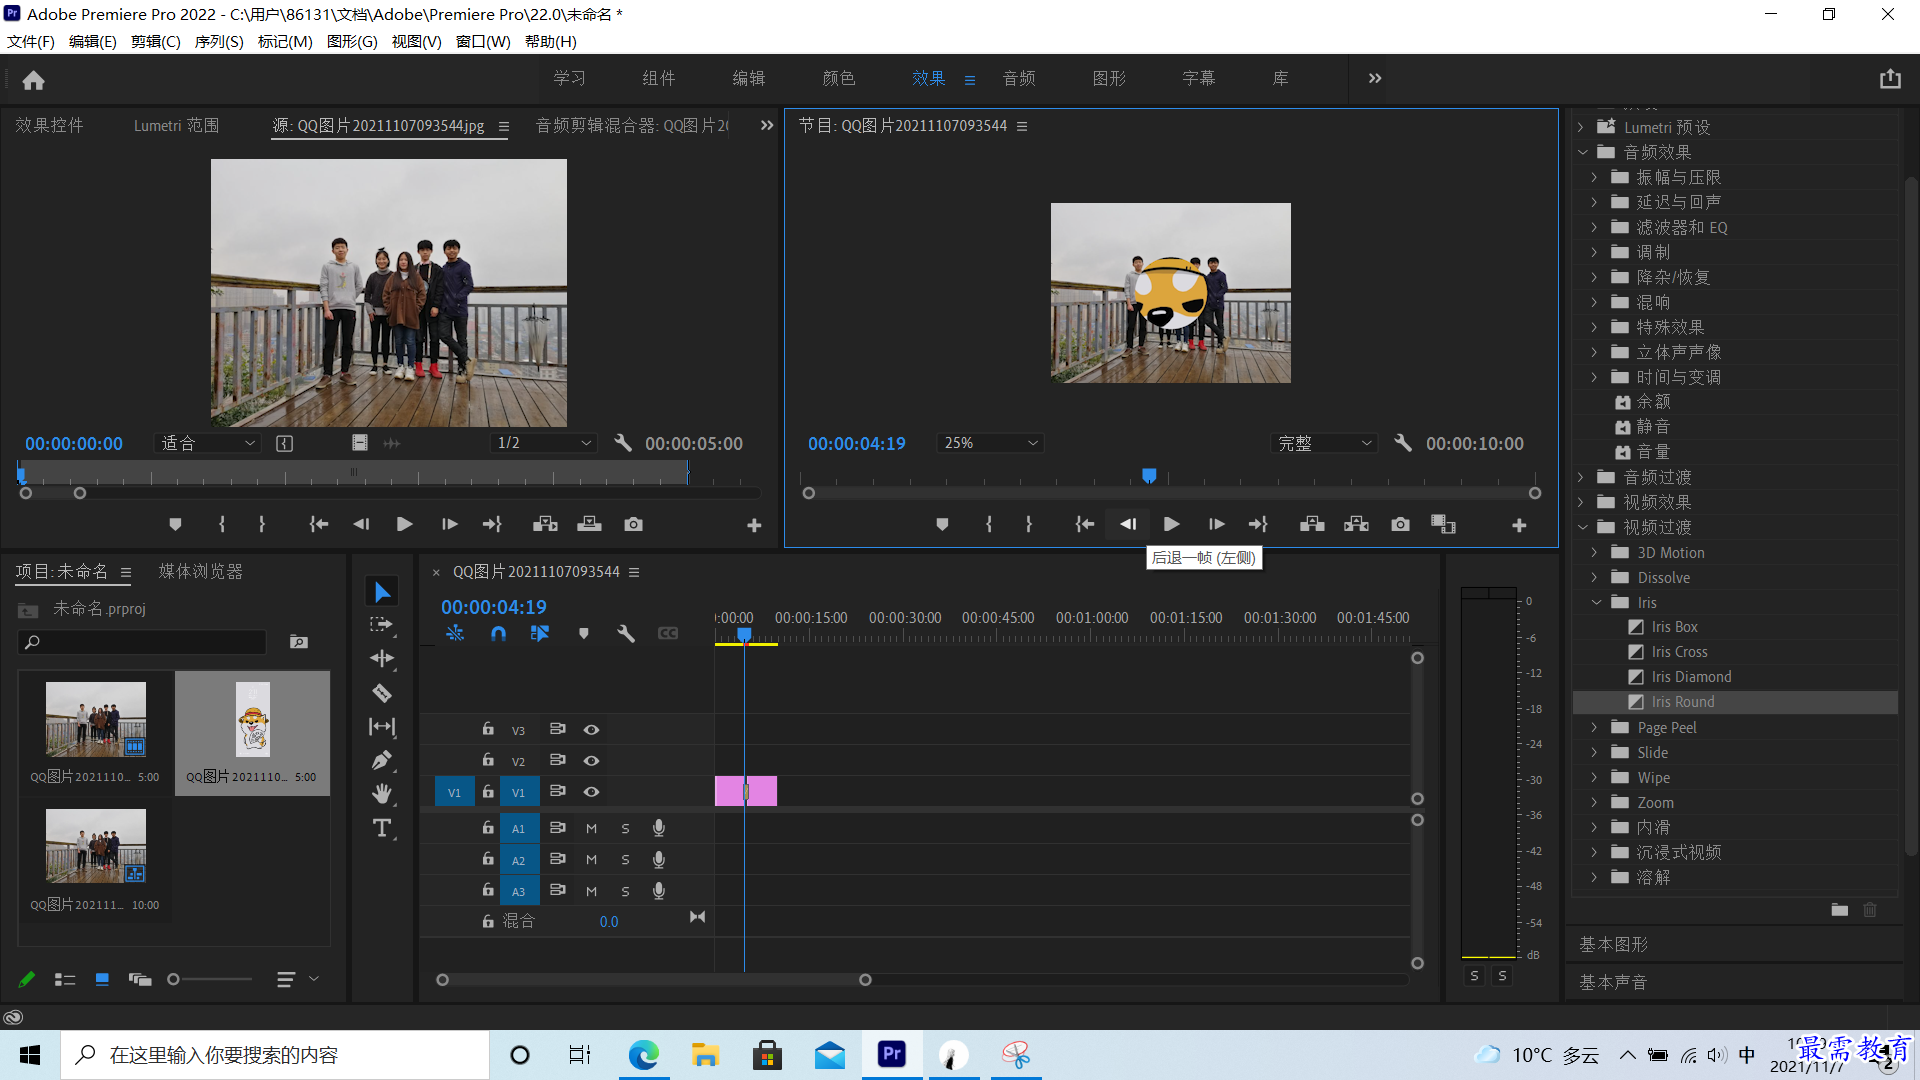Select the Hand tool
The image size is (1920, 1080).
(381, 794)
